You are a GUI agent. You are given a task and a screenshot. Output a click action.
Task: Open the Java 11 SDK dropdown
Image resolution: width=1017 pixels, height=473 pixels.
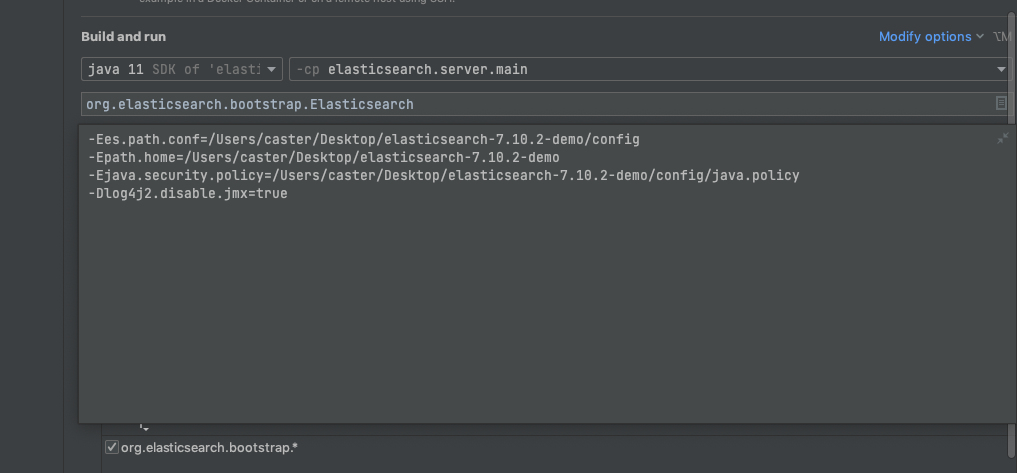182,69
